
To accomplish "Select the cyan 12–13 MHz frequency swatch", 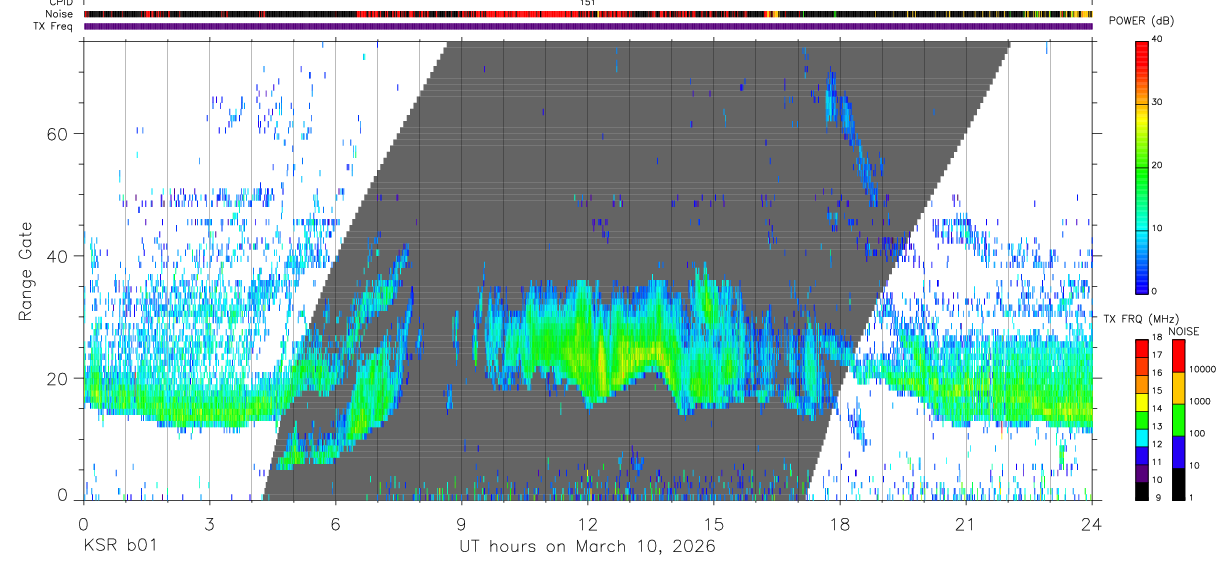I will tap(1142, 438).
